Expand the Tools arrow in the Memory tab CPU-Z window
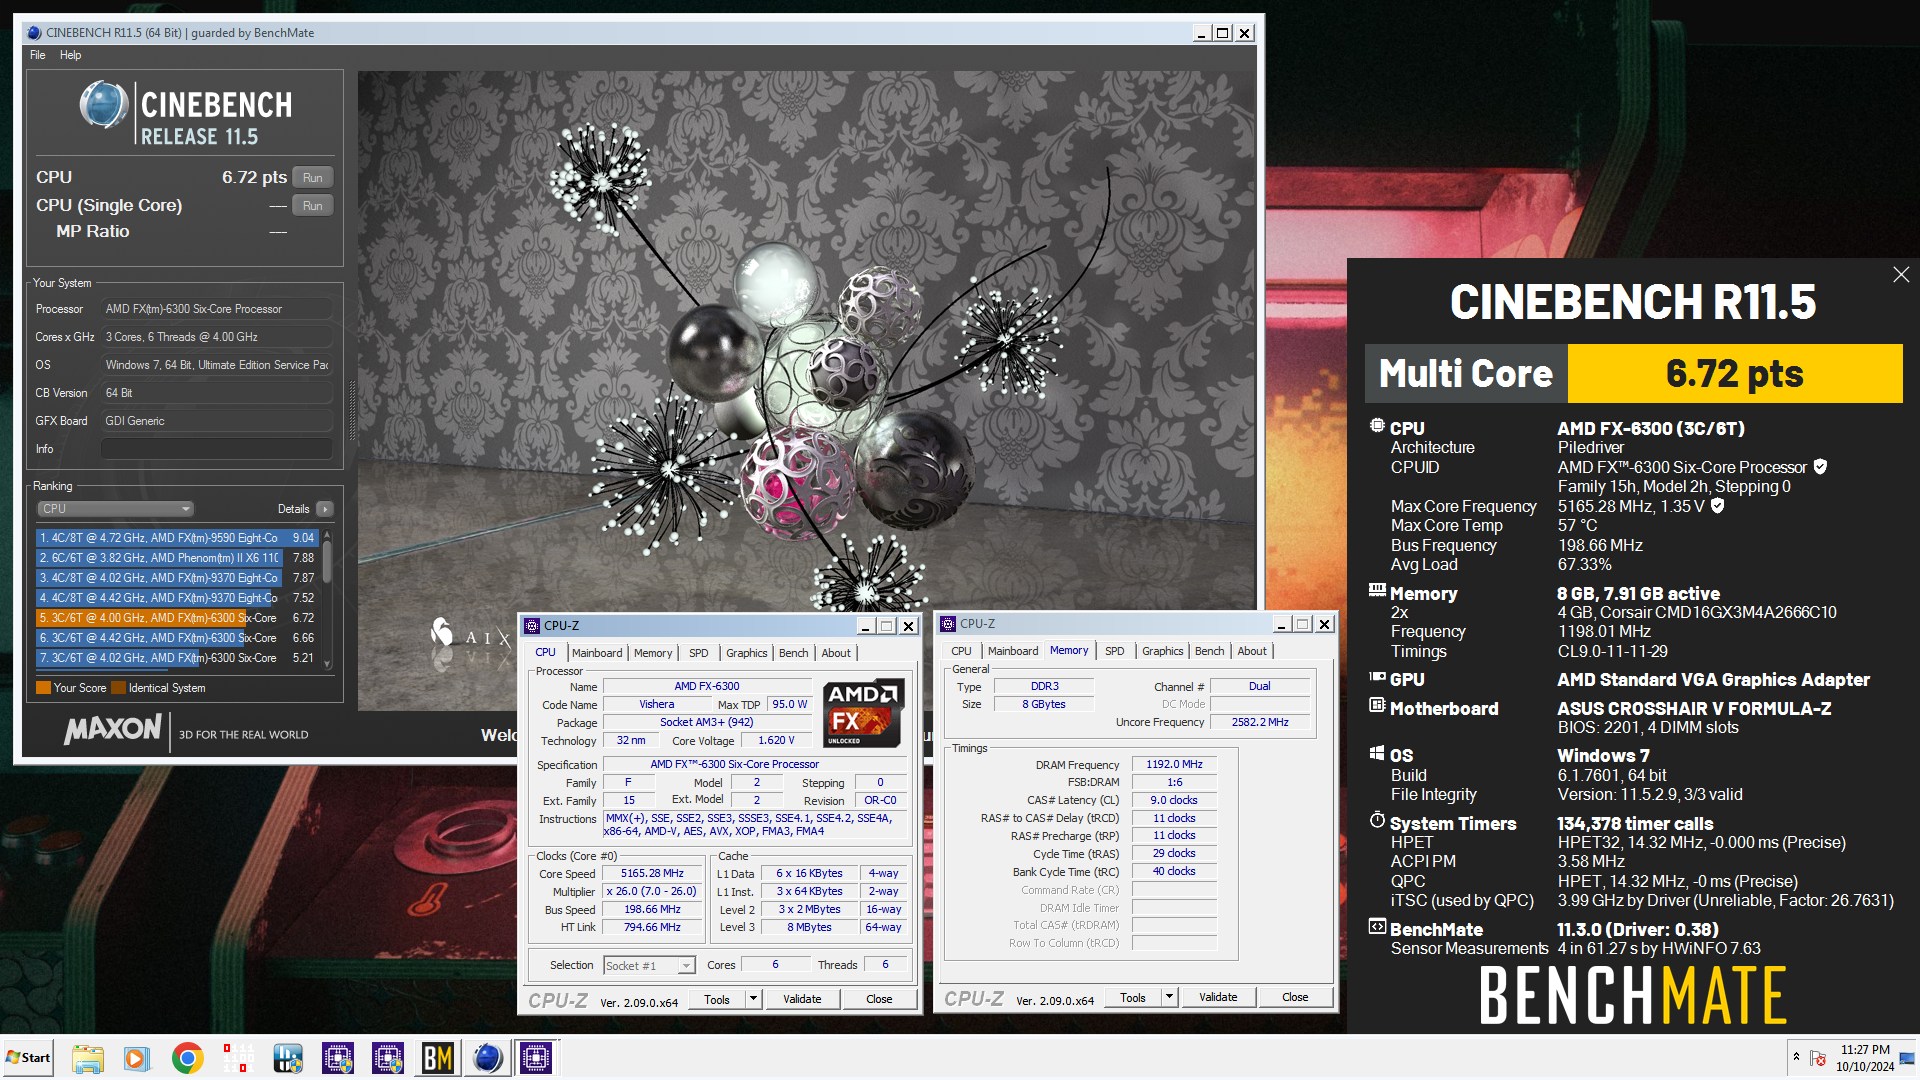 (x=1169, y=997)
